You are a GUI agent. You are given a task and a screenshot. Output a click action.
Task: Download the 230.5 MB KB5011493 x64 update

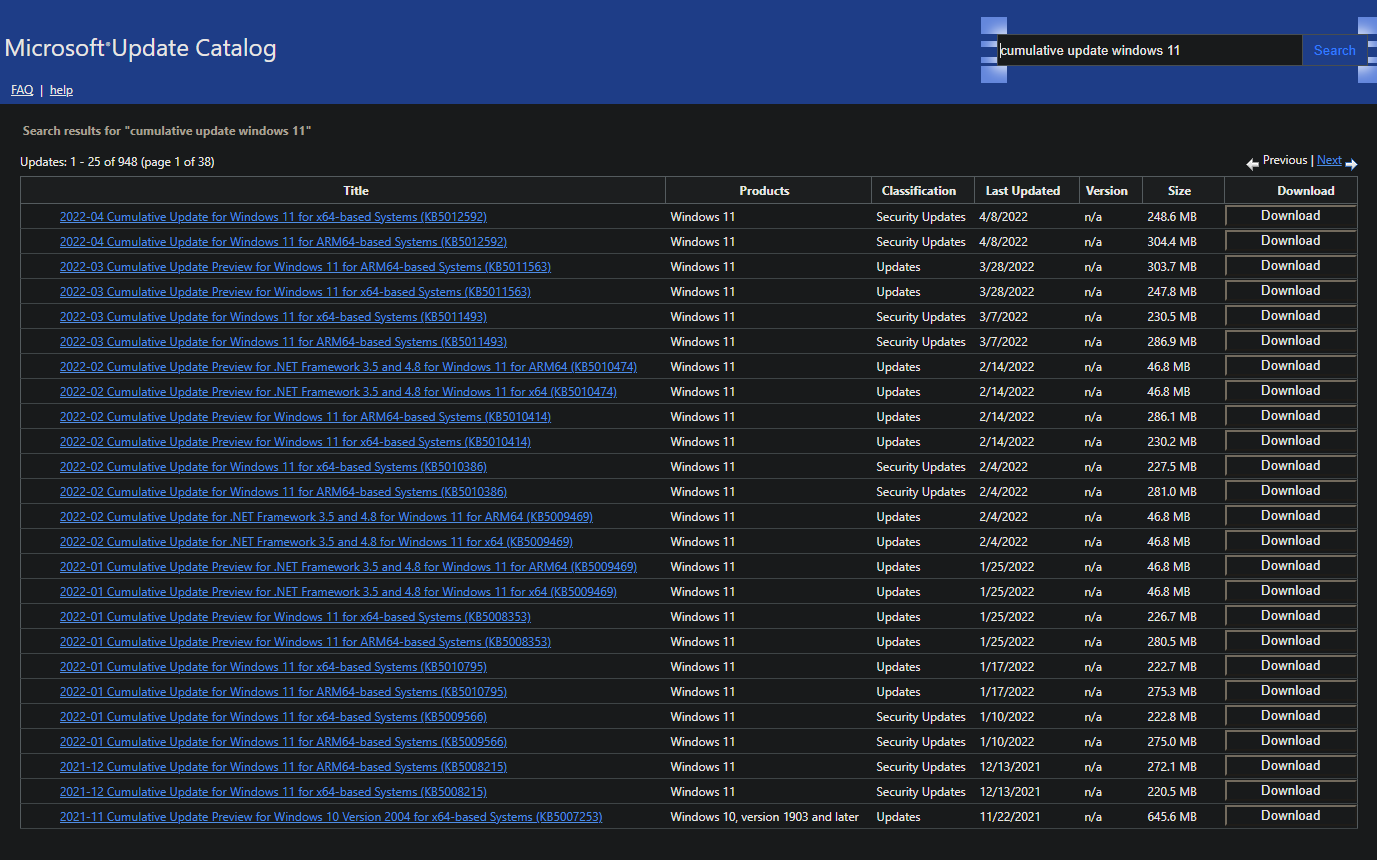pos(1290,316)
